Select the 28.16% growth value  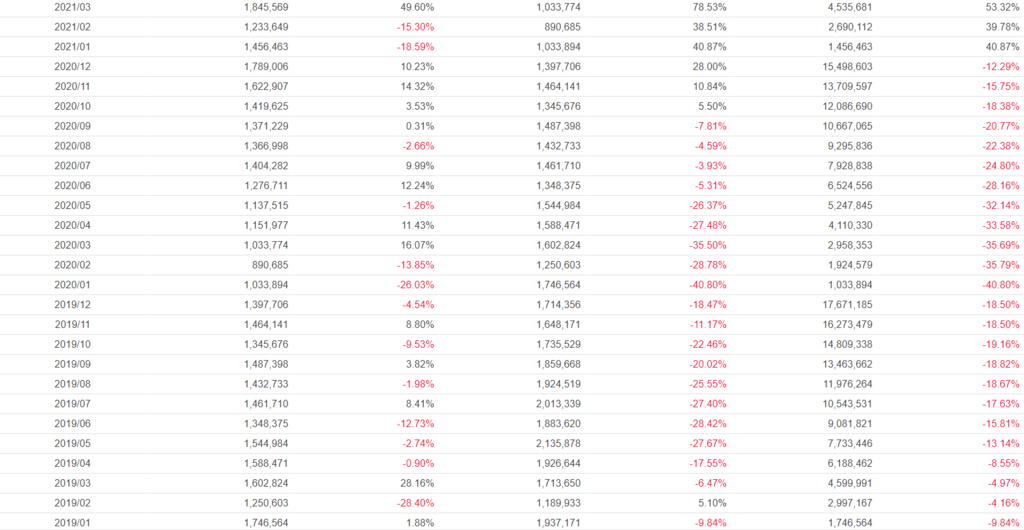point(417,483)
